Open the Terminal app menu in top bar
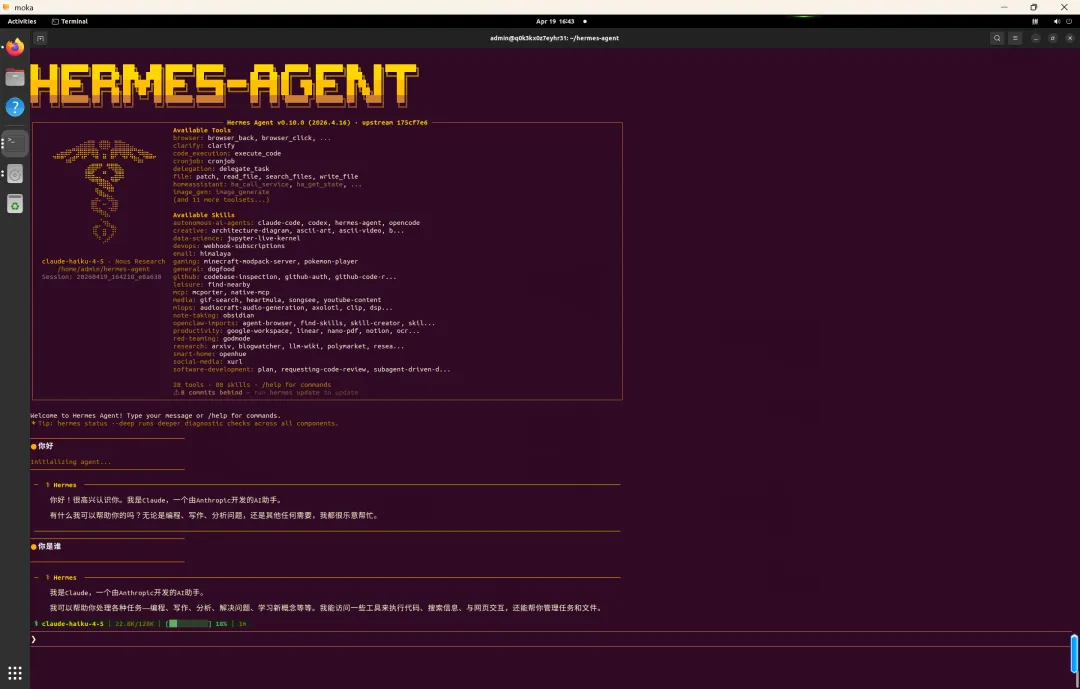 pyautogui.click(x=70, y=21)
